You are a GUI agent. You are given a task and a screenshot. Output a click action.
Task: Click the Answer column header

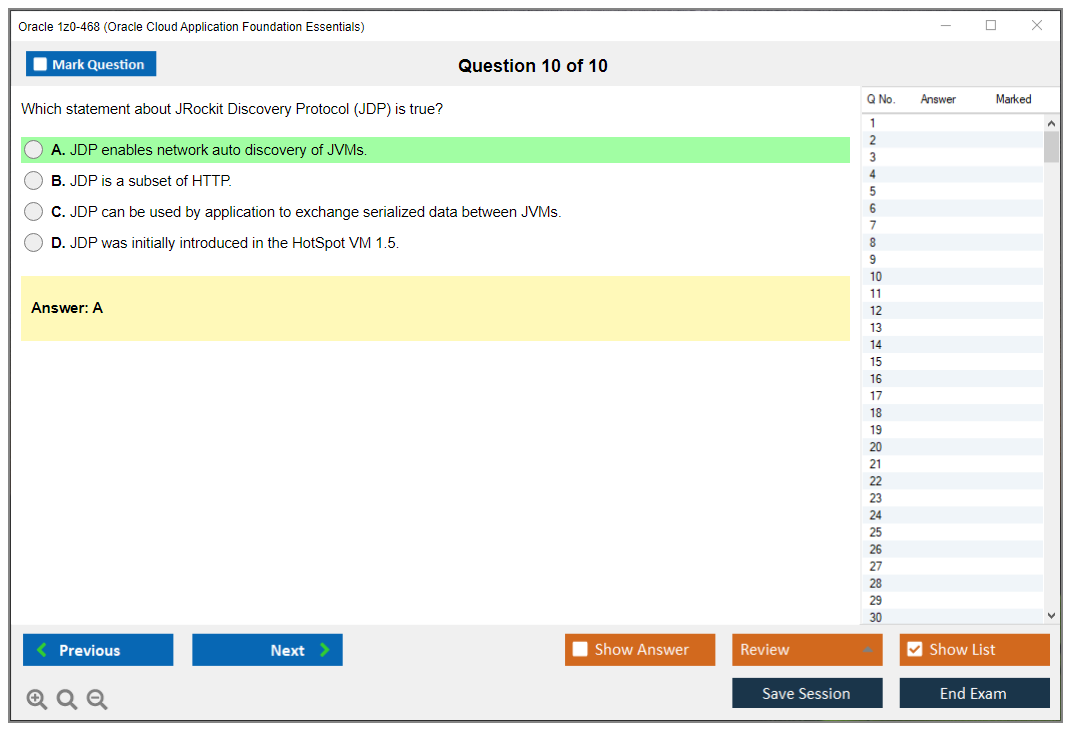point(940,99)
